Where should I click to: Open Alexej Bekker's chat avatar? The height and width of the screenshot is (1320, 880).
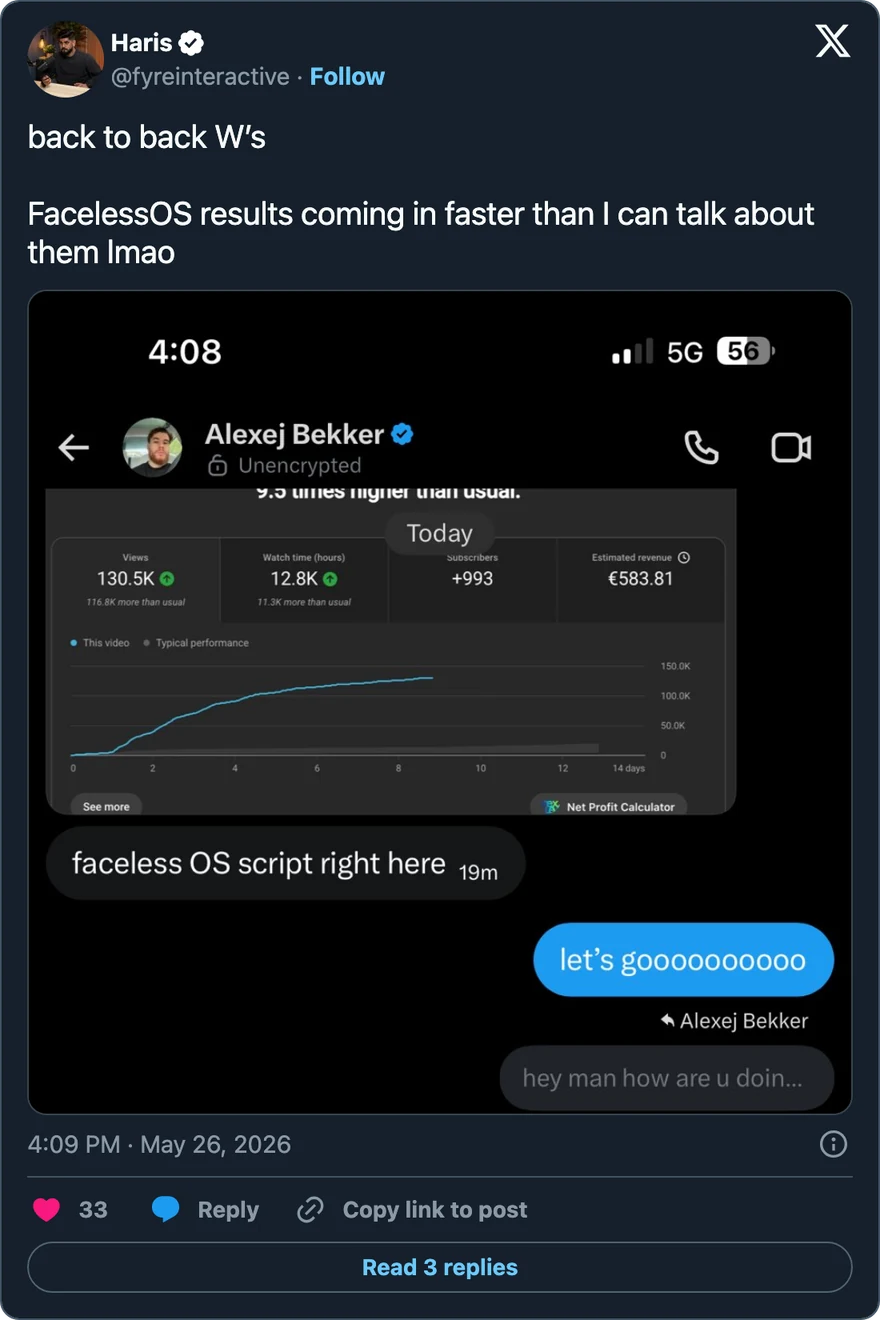click(152, 447)
